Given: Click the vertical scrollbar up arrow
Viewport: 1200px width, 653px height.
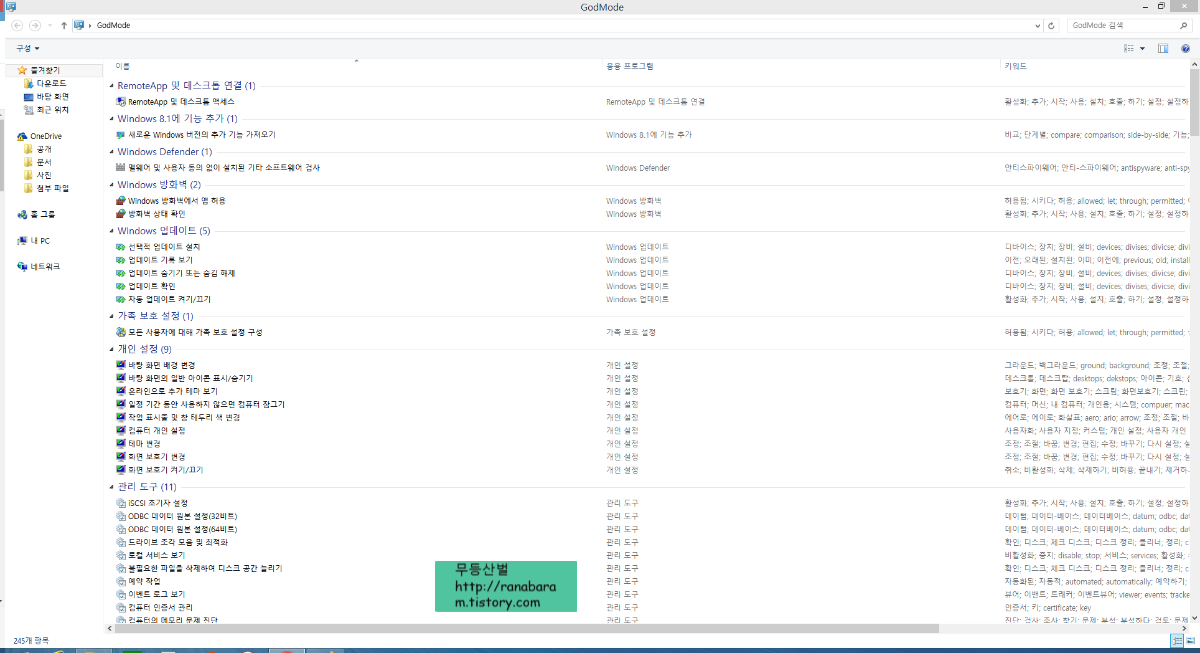Looking at the screenshot, I should [x=1195, y=65].
